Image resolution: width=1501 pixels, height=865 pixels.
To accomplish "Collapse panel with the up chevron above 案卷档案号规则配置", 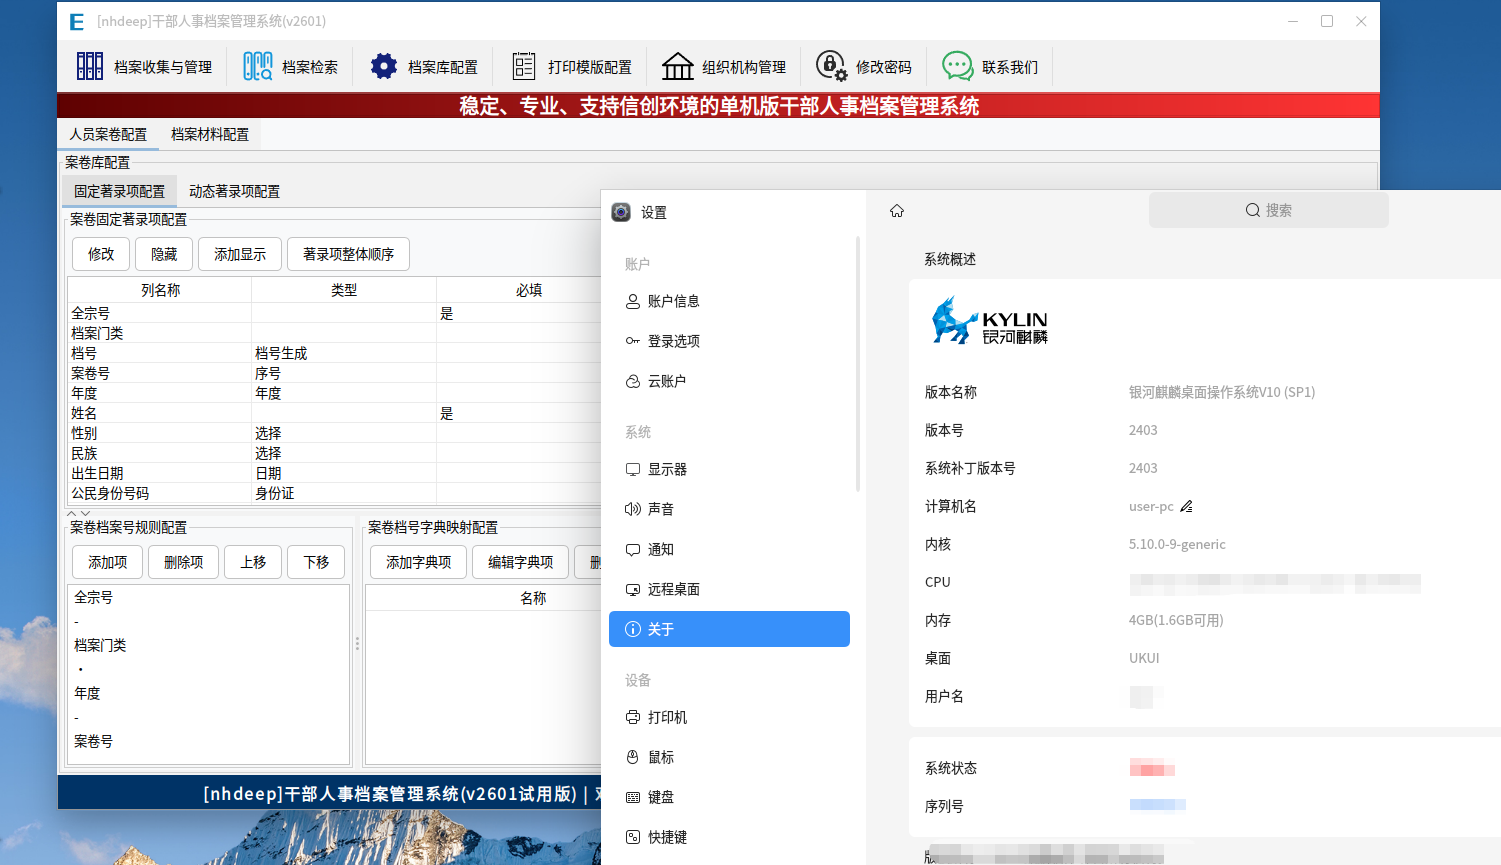I will point(70,512).
